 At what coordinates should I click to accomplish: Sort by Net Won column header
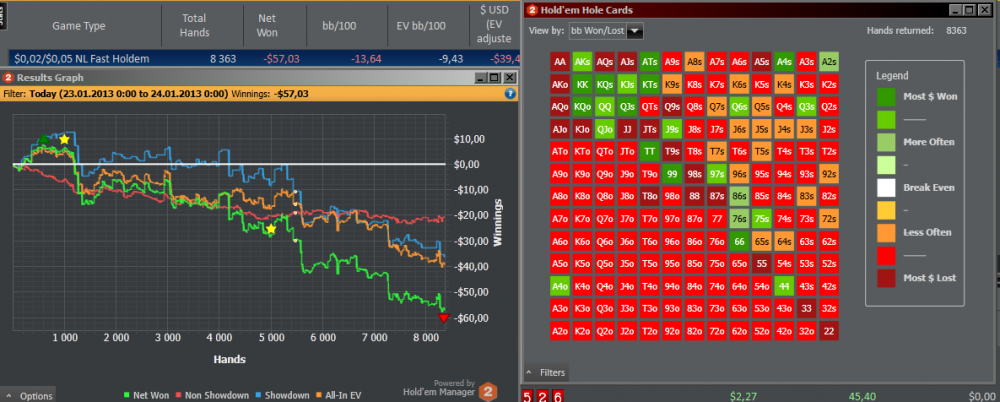click(x=267, y=25)
